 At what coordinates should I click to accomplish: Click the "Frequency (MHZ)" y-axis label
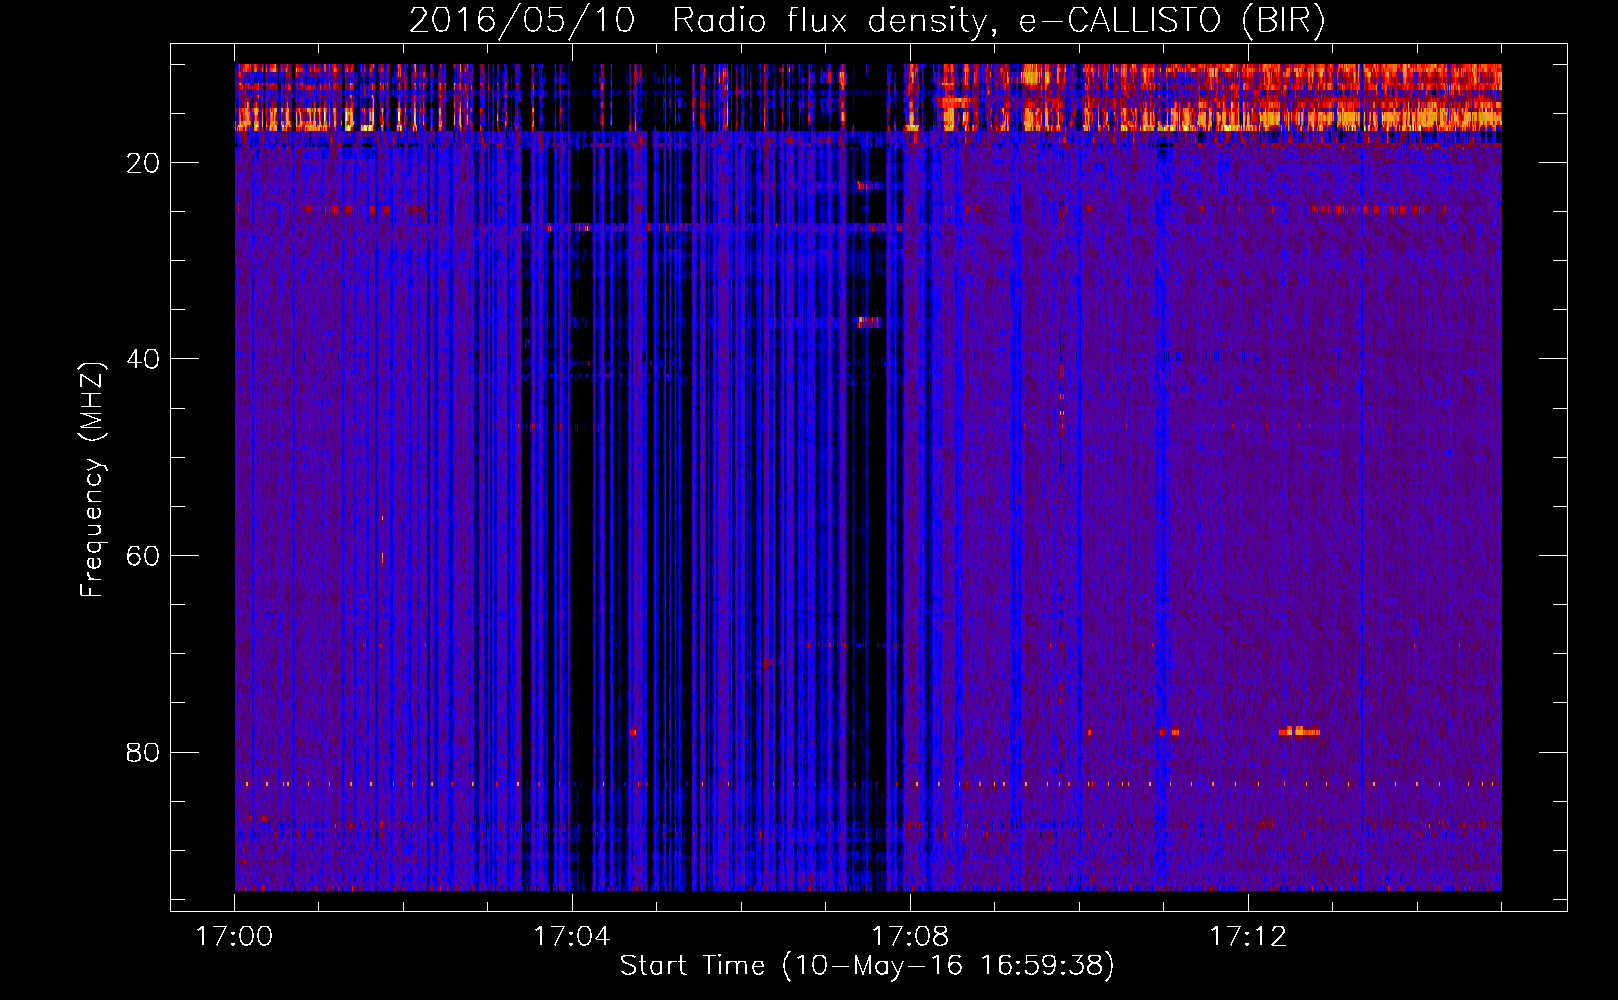tap(91, 480)
